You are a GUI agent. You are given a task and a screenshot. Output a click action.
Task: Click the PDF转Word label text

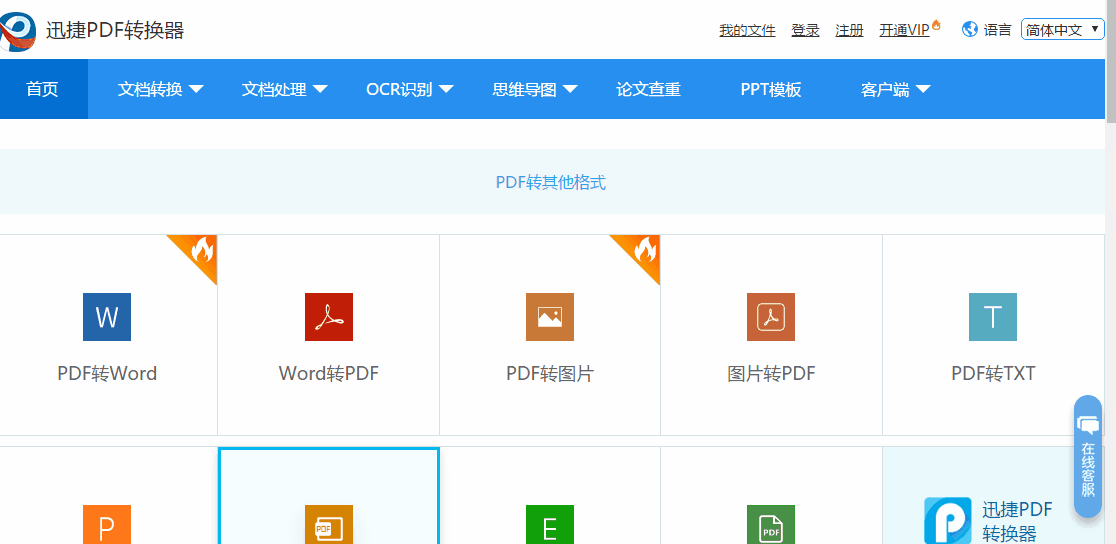[x=107, y=373]
